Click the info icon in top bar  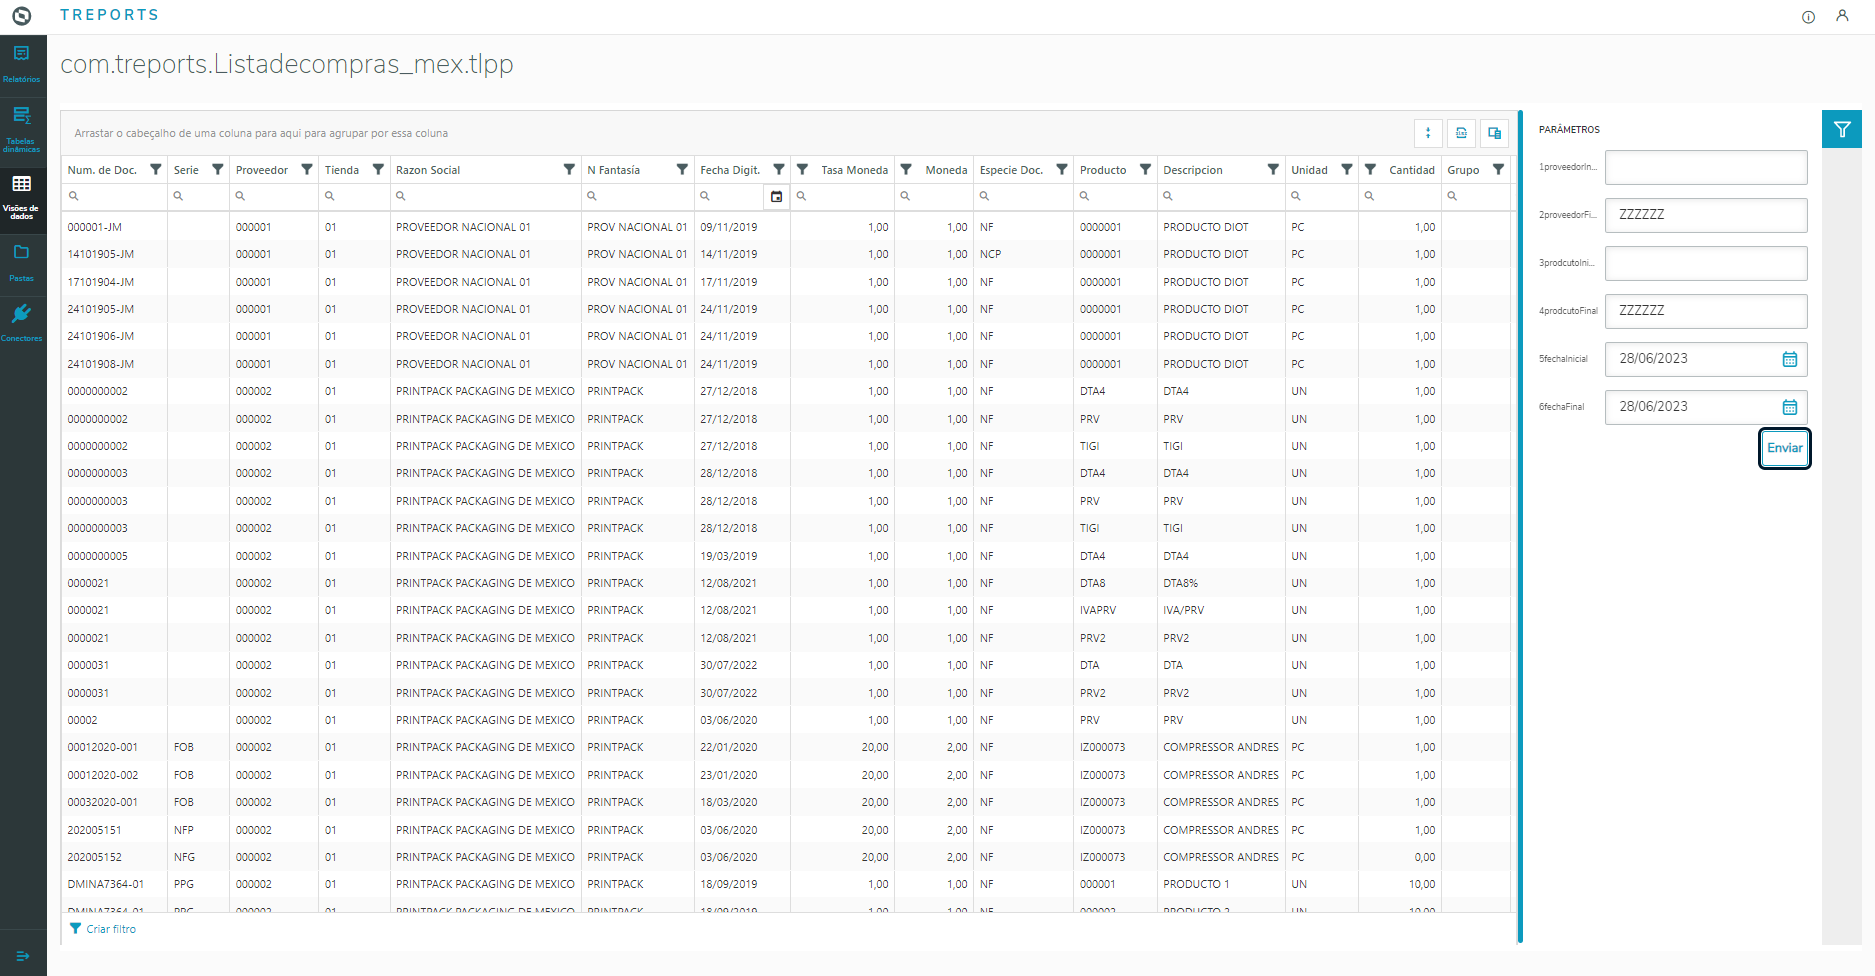point(1808,17)
